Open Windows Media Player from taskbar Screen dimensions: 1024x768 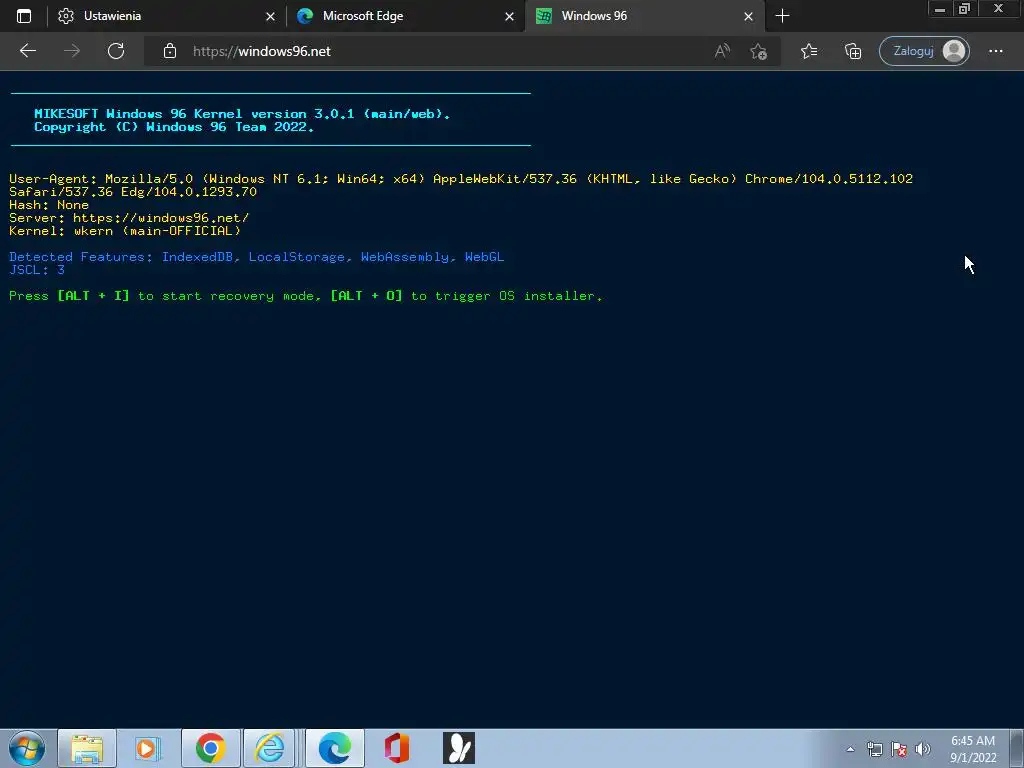[x=148, y=748]
